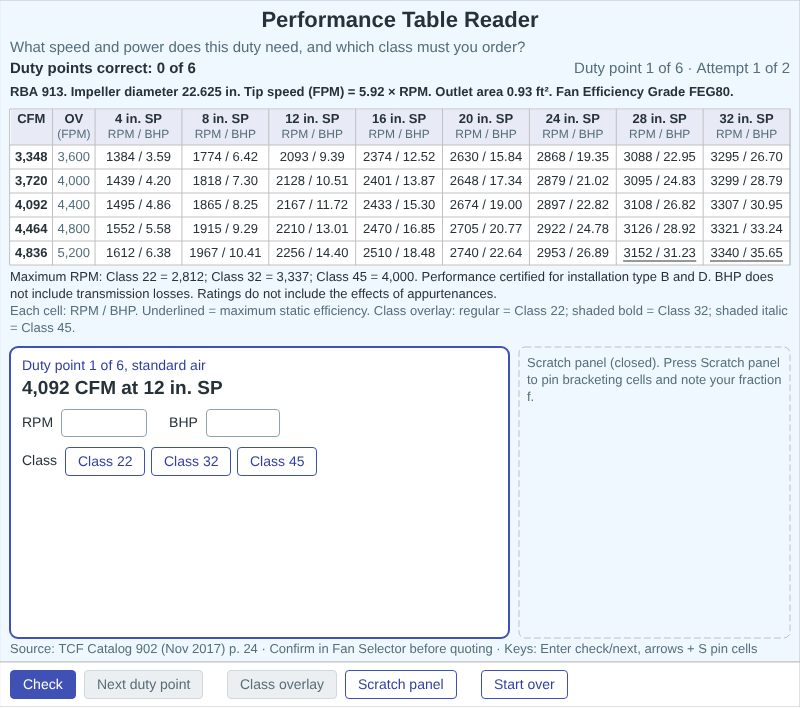Viewport: 800px width, 709px height.
Task: Select cell 2256 / 14.40
Action: click(x=312, y=252)
